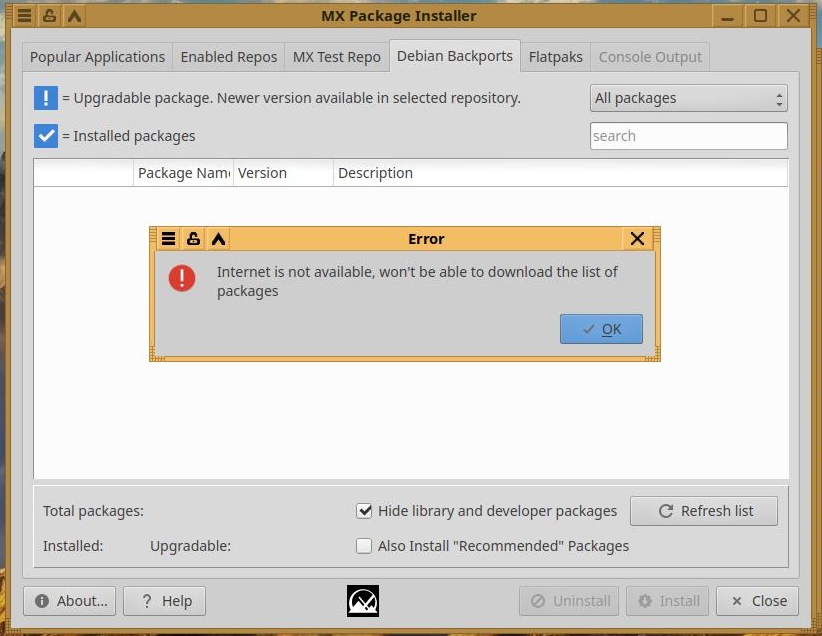The width and height of the screenshot is (822, 636).
Task: Click the Close button at bottom right
Action: pyautogui.click(x=758, y=601)
